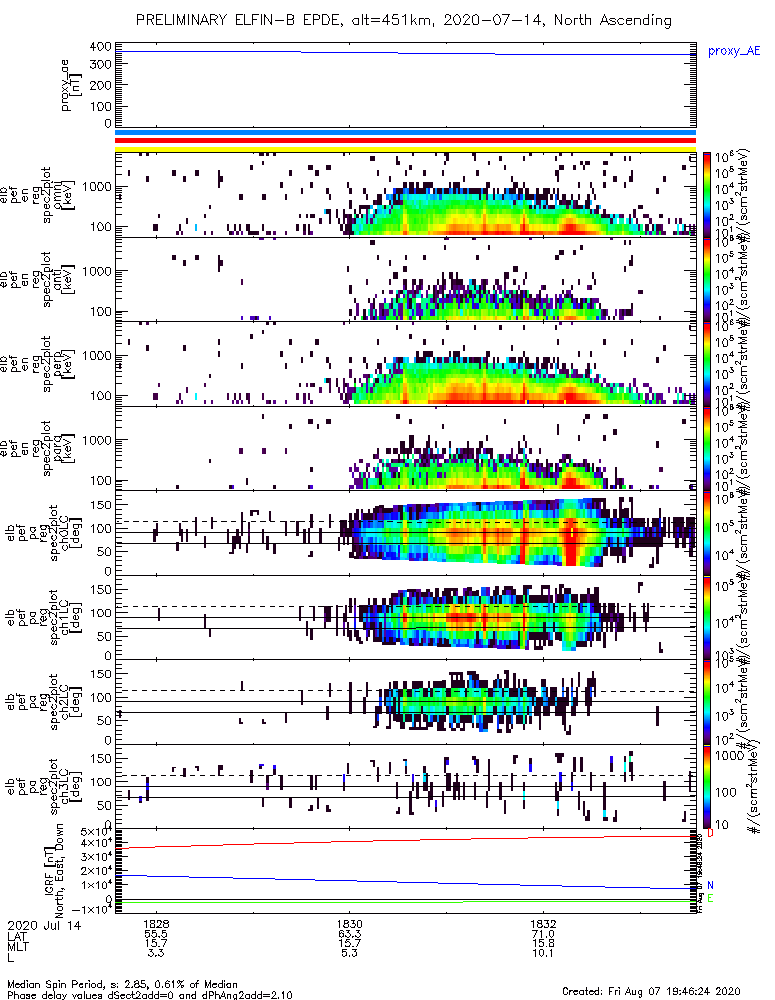Click the "5×10^4" tick on IGRF axis
The height and width of the screenshot is (1000, 775).
click(x=96, y=832)
